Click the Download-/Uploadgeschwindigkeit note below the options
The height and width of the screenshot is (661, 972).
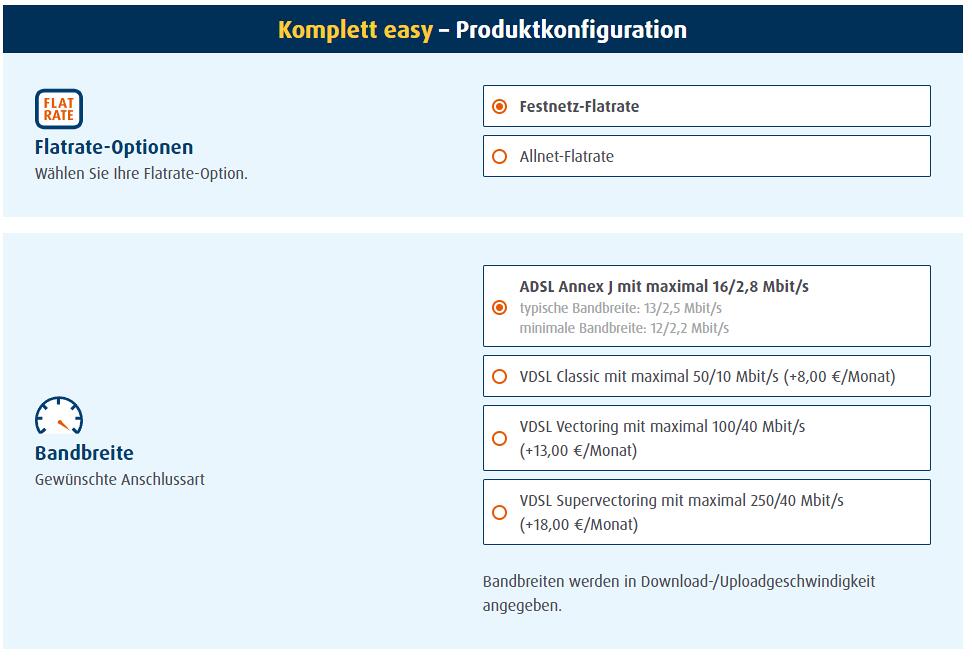(678, 593)
